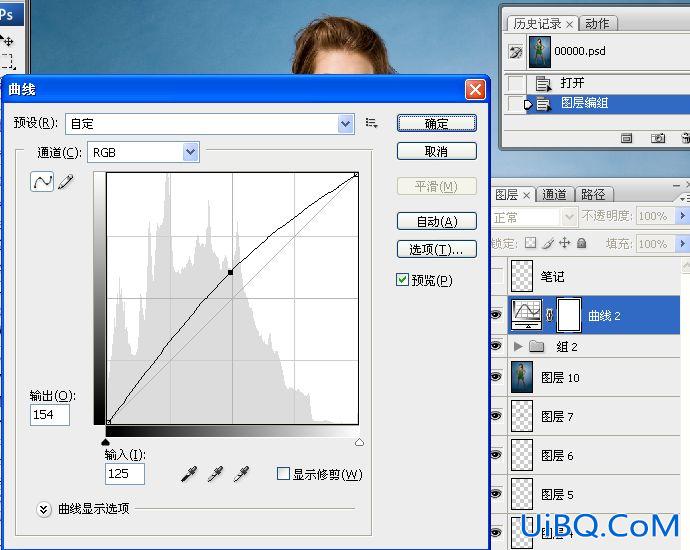Viewport: 690px width, 550px height.
Task: Hide layer 图层 7
Action: click(x=496, y=415)
